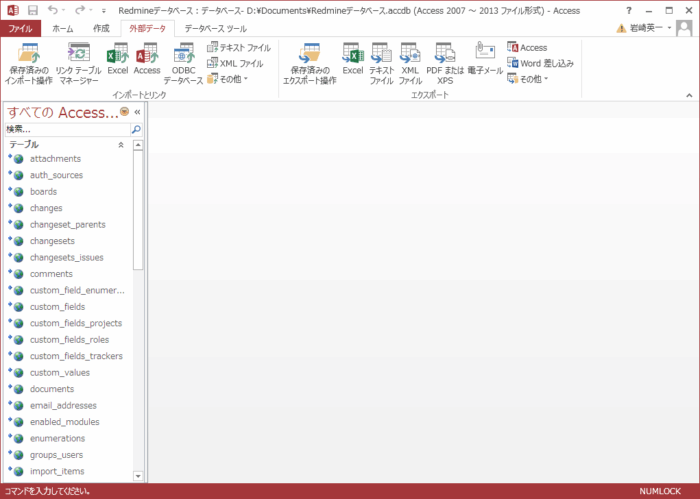Viewport: 700px width, 499px height.
Task: Select the custom_fields_projects table
Action: point(69,323)
